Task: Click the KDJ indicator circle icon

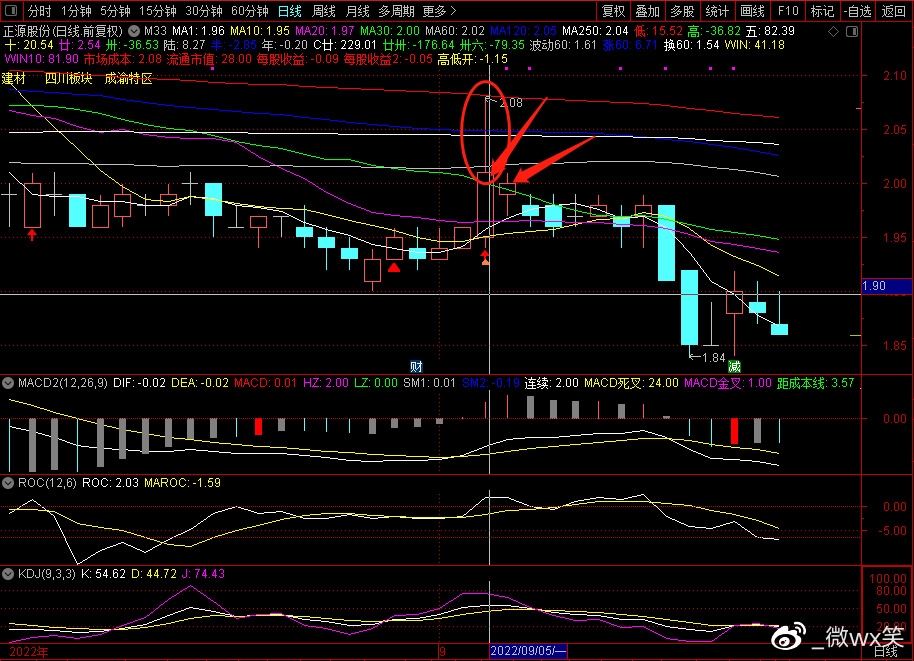Action: click(x=8, y=574)
